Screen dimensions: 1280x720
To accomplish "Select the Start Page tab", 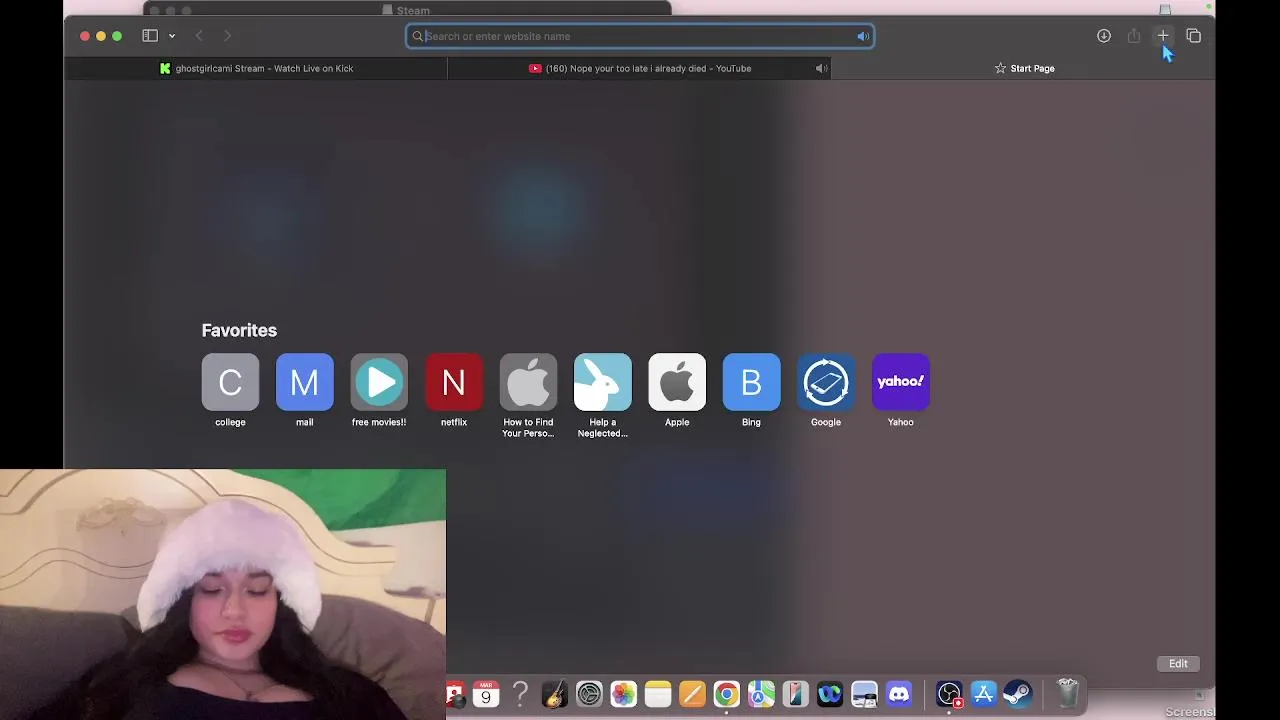I will tap(1024, 68).
